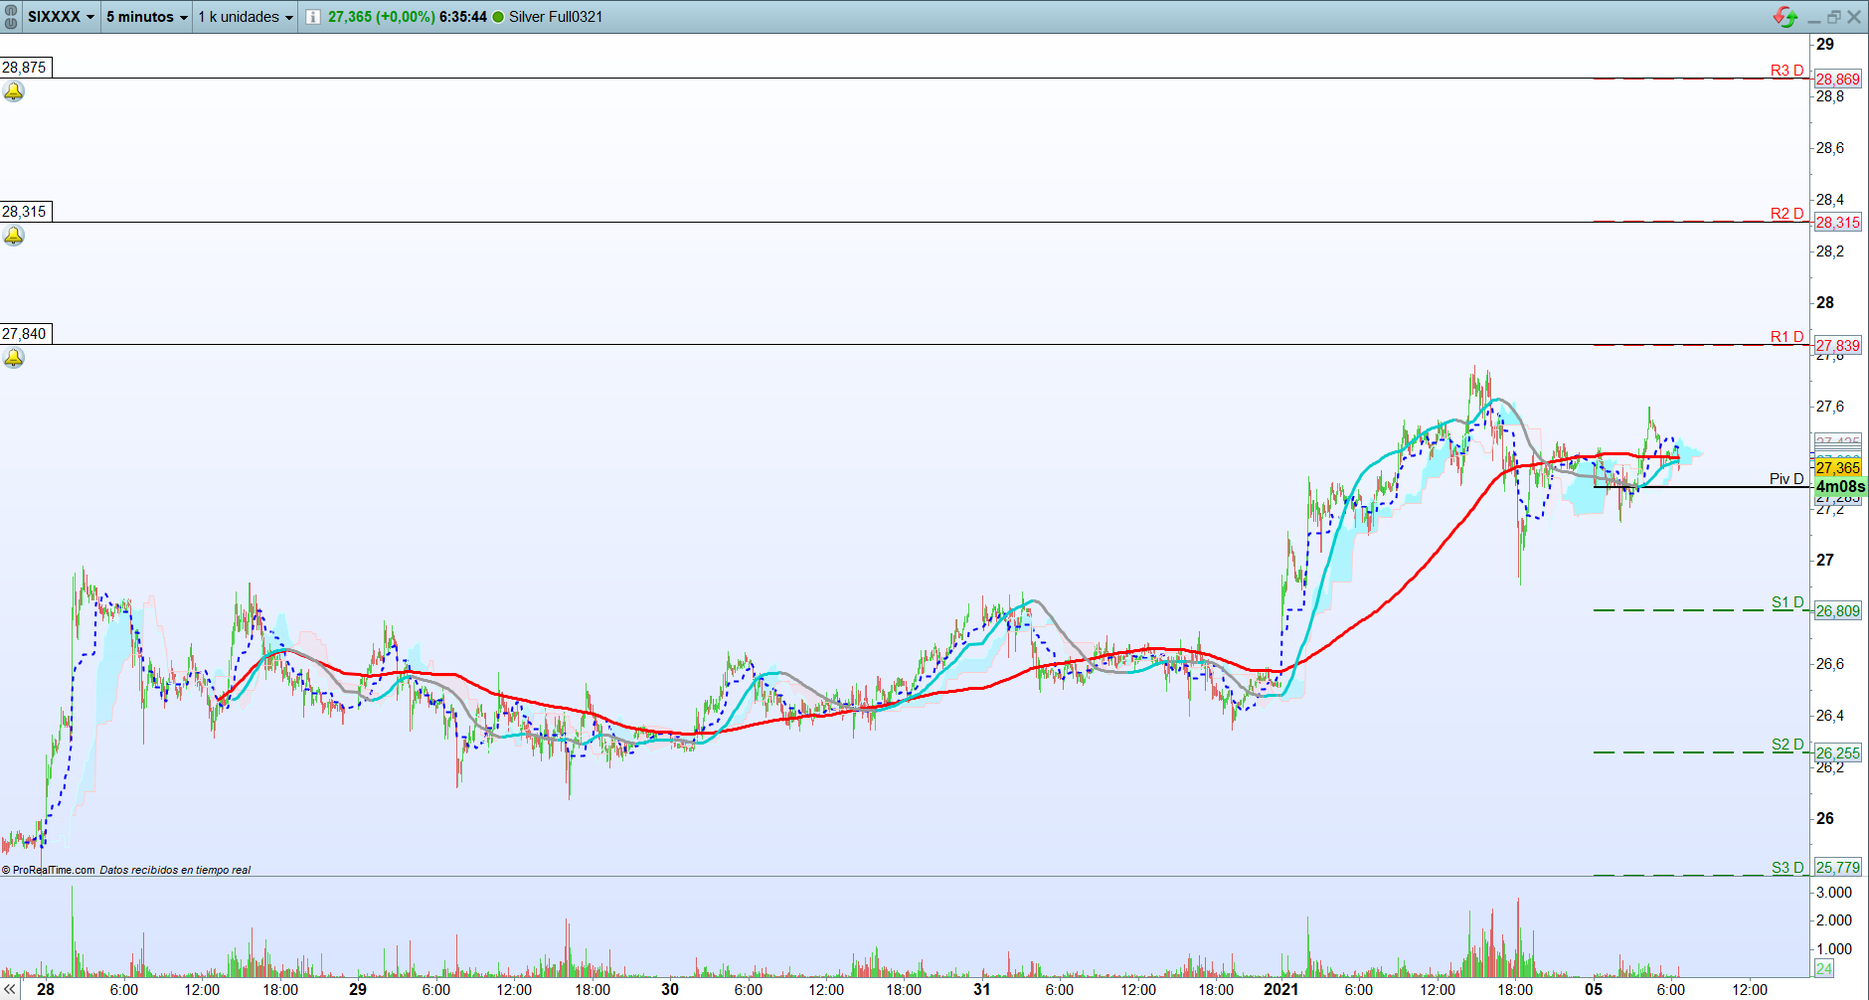Click the 27,840 alert level label

pyautogui.click(x=25, y=334)
